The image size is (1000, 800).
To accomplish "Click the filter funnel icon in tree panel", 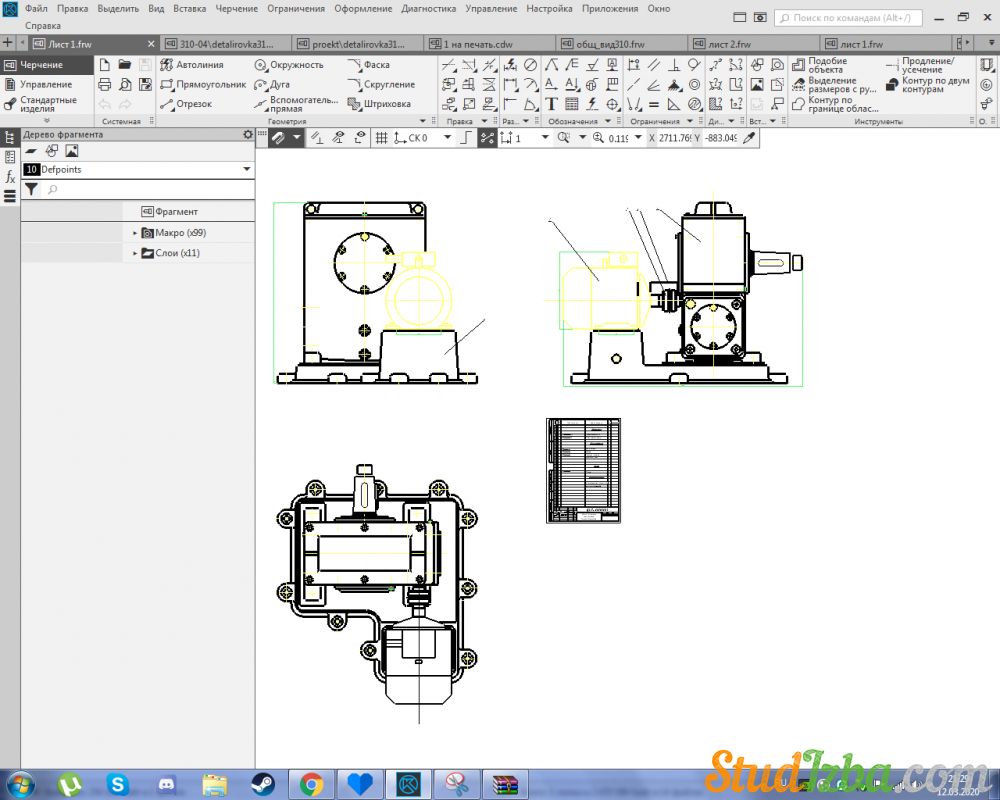I will coord(31,189).
